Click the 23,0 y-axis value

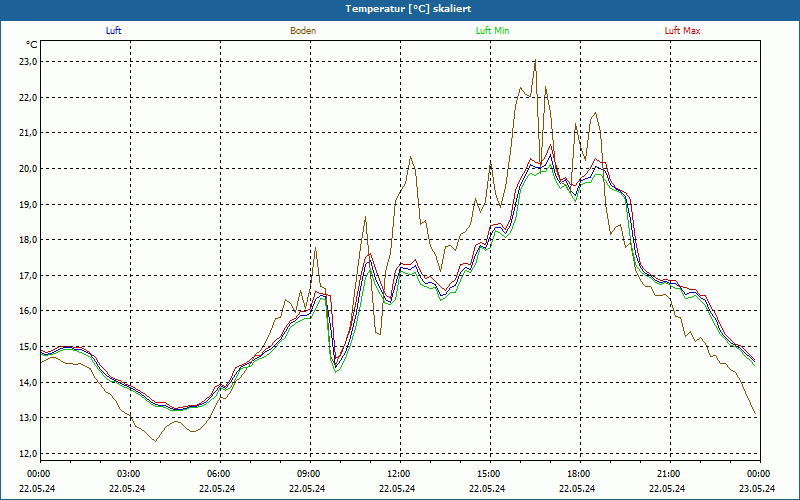29,62
